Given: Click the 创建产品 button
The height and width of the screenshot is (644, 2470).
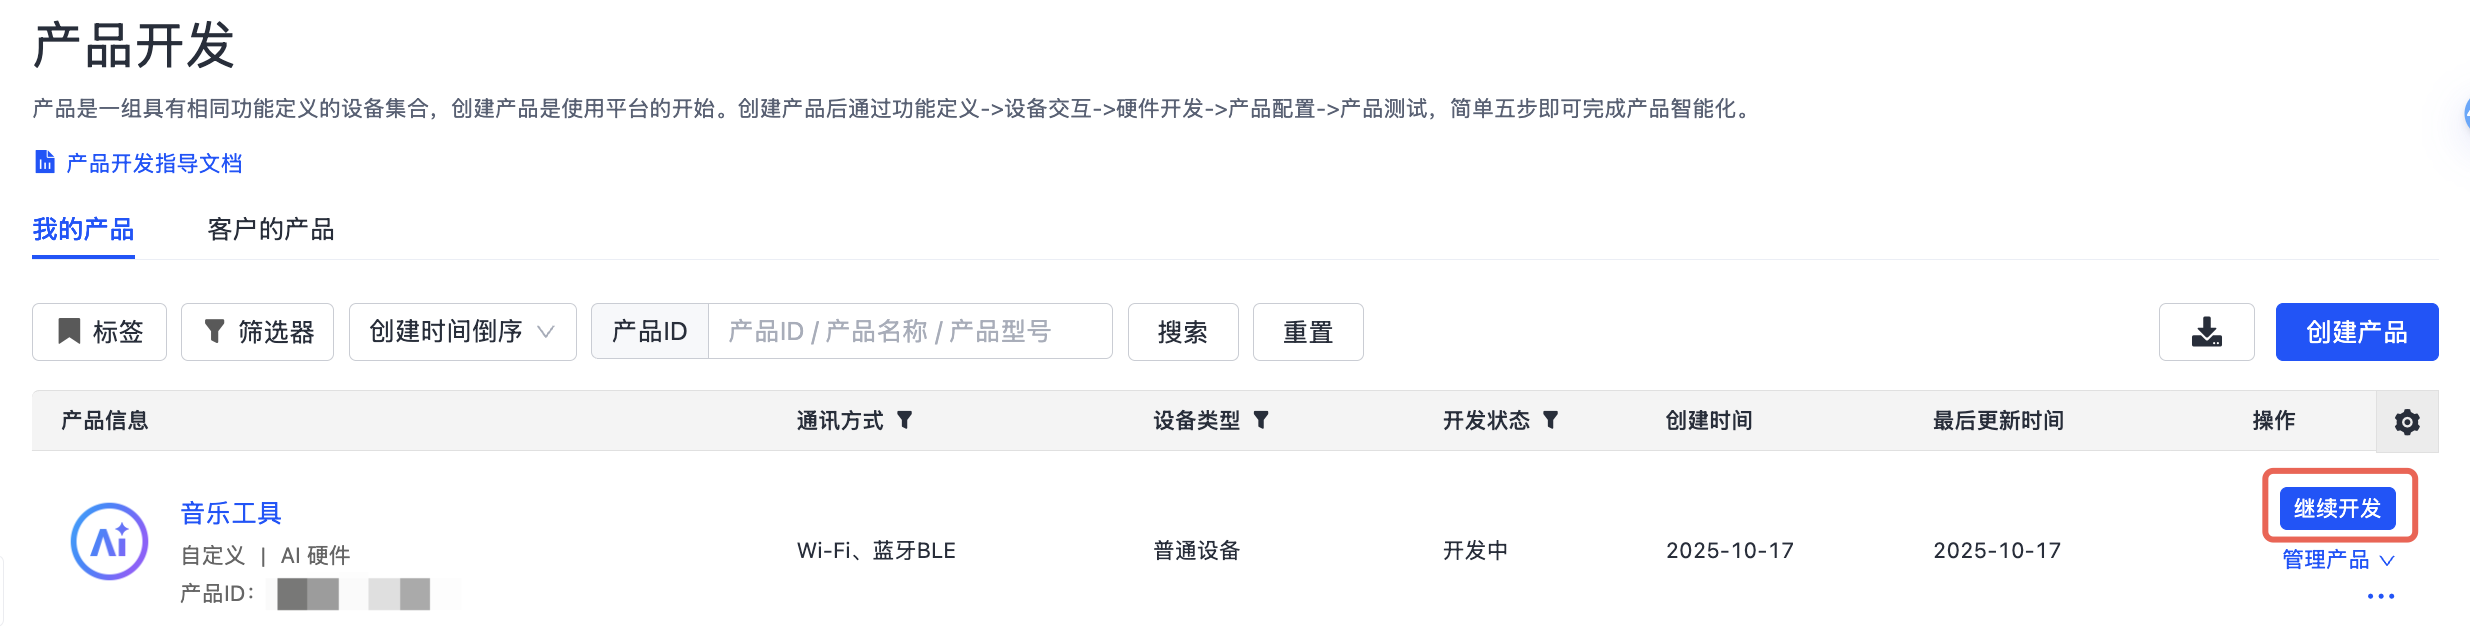Looking at the screenshot, I should [x=2356, y=332].
